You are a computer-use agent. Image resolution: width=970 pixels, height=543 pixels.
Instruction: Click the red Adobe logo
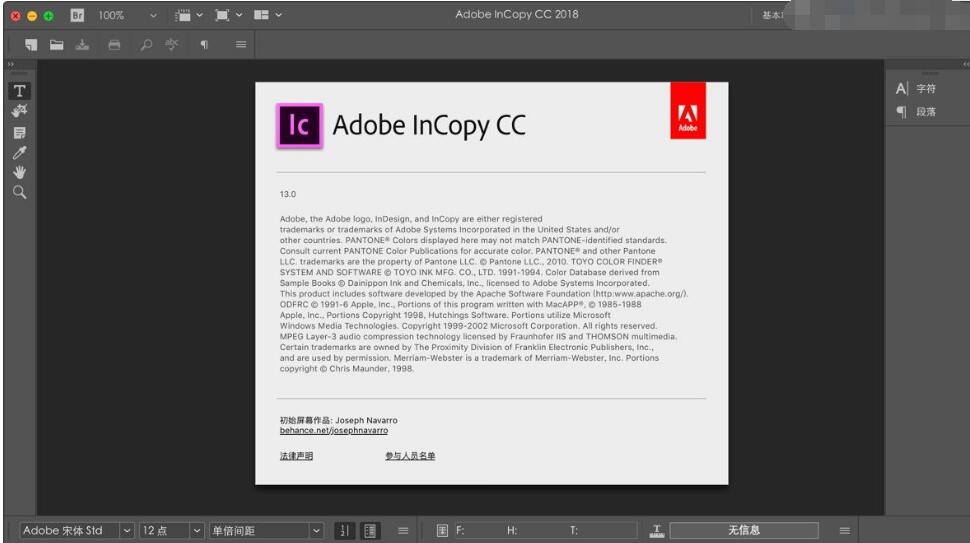point(688,111)
